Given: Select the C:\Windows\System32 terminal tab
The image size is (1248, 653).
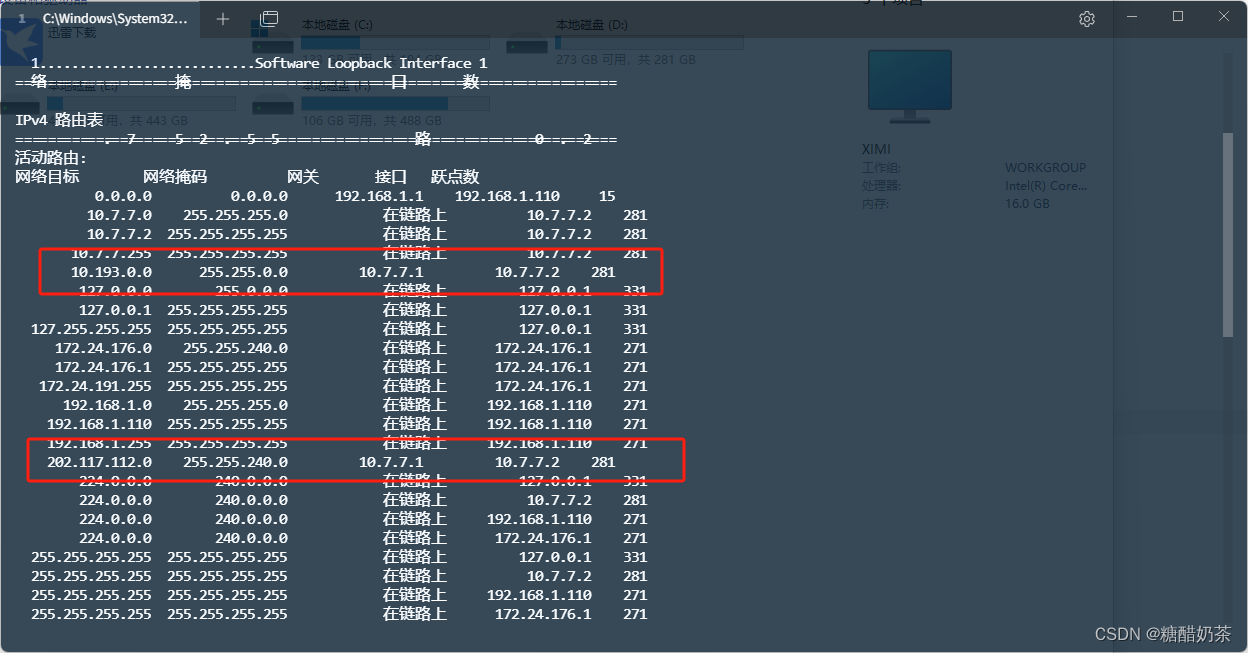Looking at the screenshot, I should click(100, 19).
